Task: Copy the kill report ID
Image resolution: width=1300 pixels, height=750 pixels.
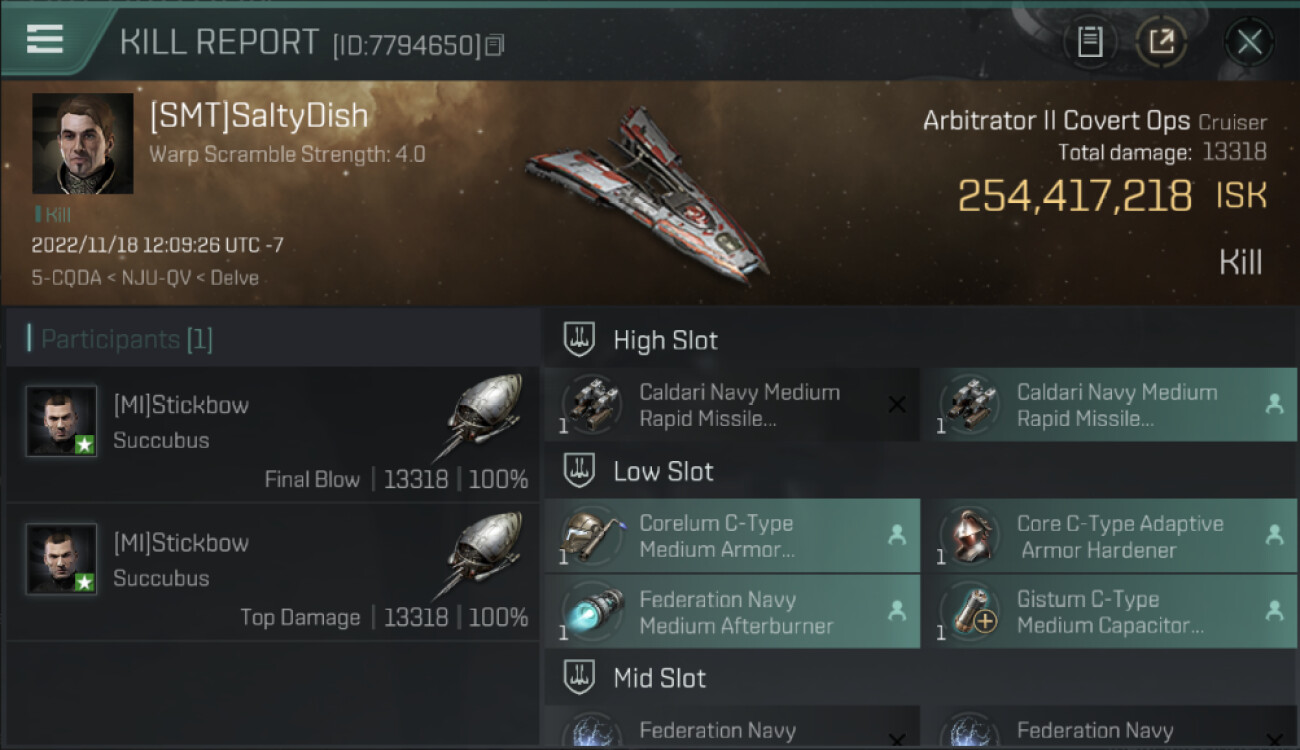Action: tap(496, 45)
